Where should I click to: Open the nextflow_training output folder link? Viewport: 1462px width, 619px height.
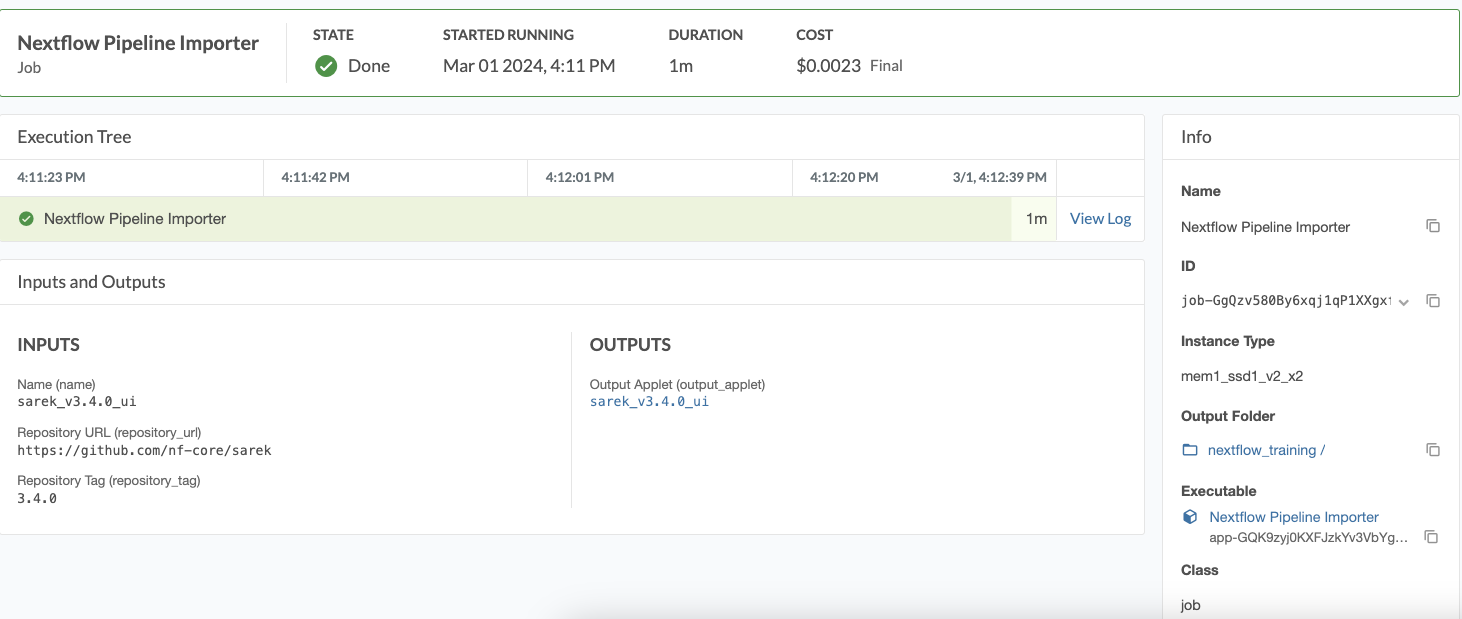click(x=1266, y=450)
